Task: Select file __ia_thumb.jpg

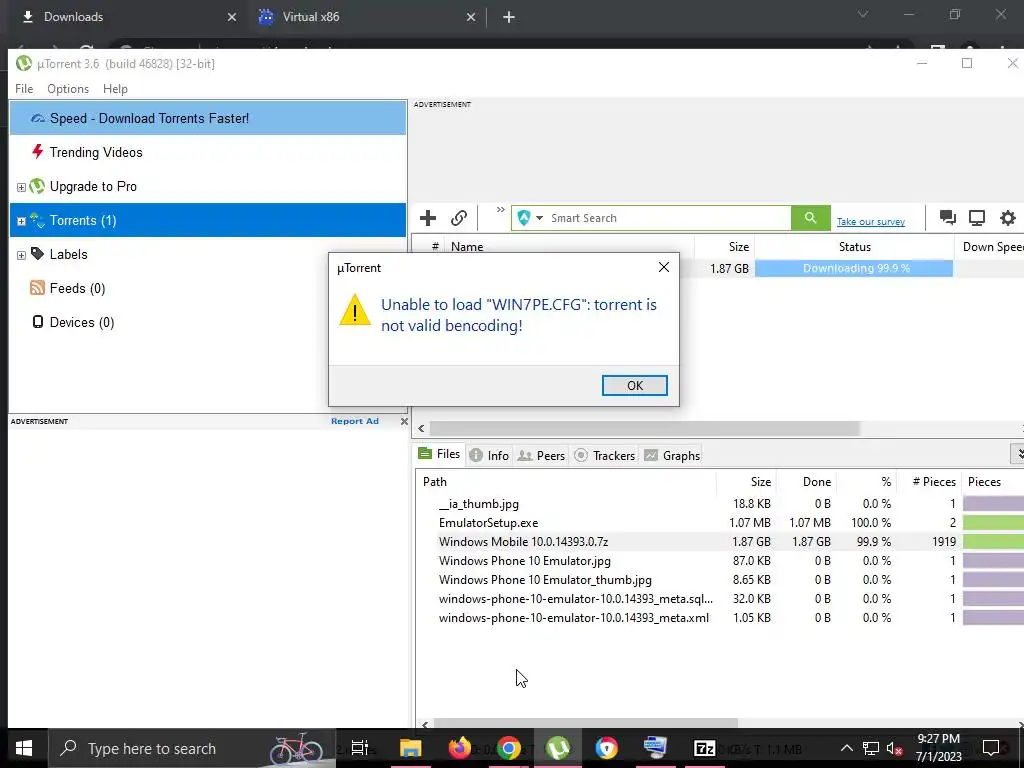Action: tap(479, 504)
